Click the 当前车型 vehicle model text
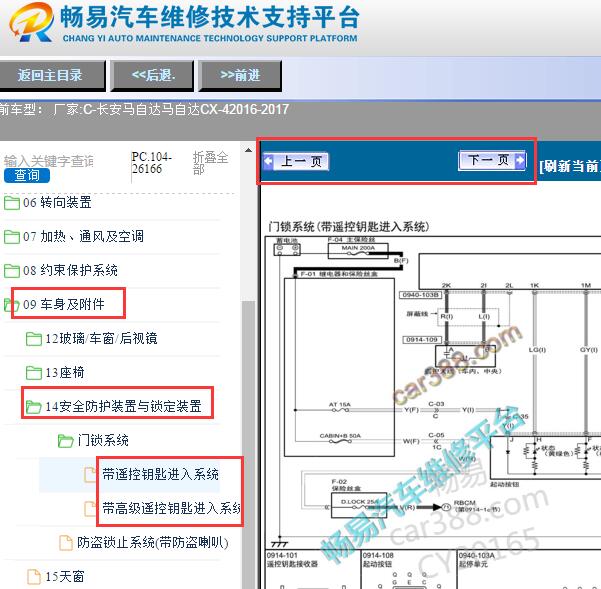Image resolution: width=601 pixels, height=589 pixels. click(144, 110)
